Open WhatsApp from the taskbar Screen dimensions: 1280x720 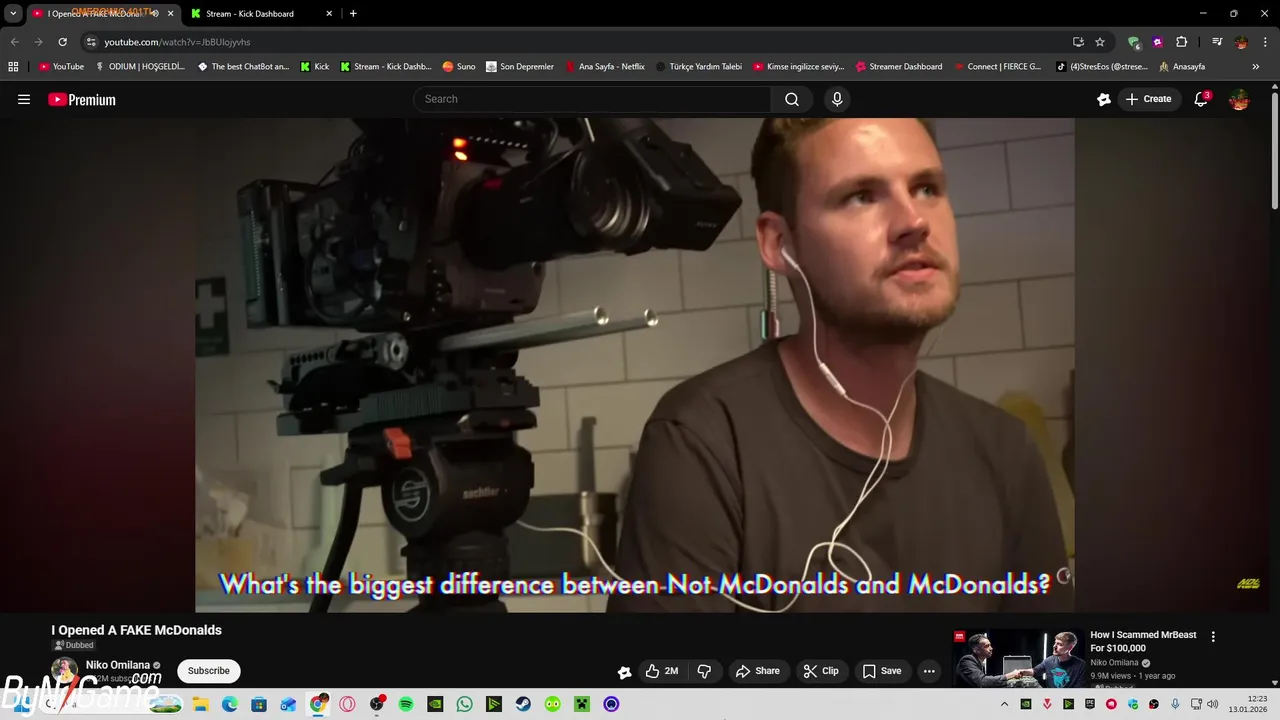pyautogui.click(x=464, y=704)
